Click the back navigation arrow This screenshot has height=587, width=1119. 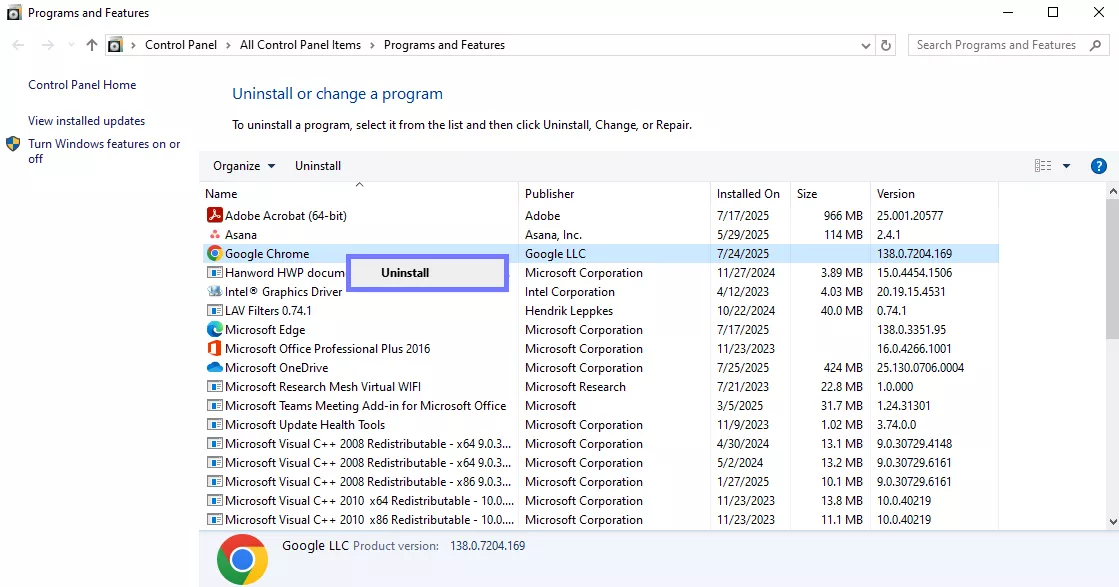coord(16,45)
